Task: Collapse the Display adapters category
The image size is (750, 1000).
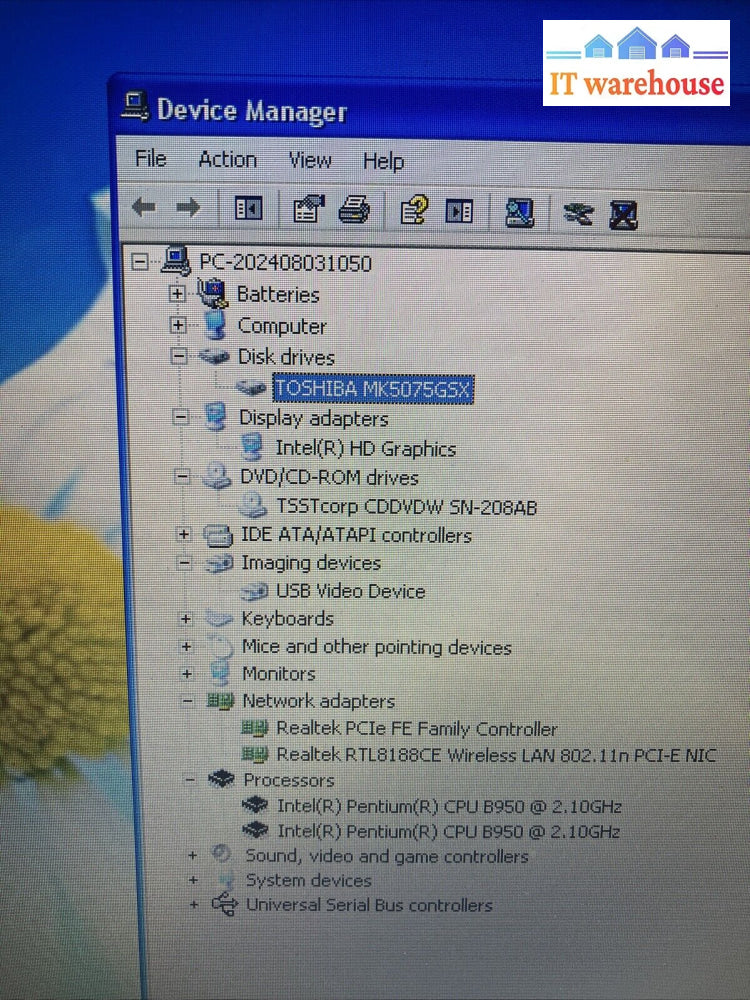Action: (181, 418)
